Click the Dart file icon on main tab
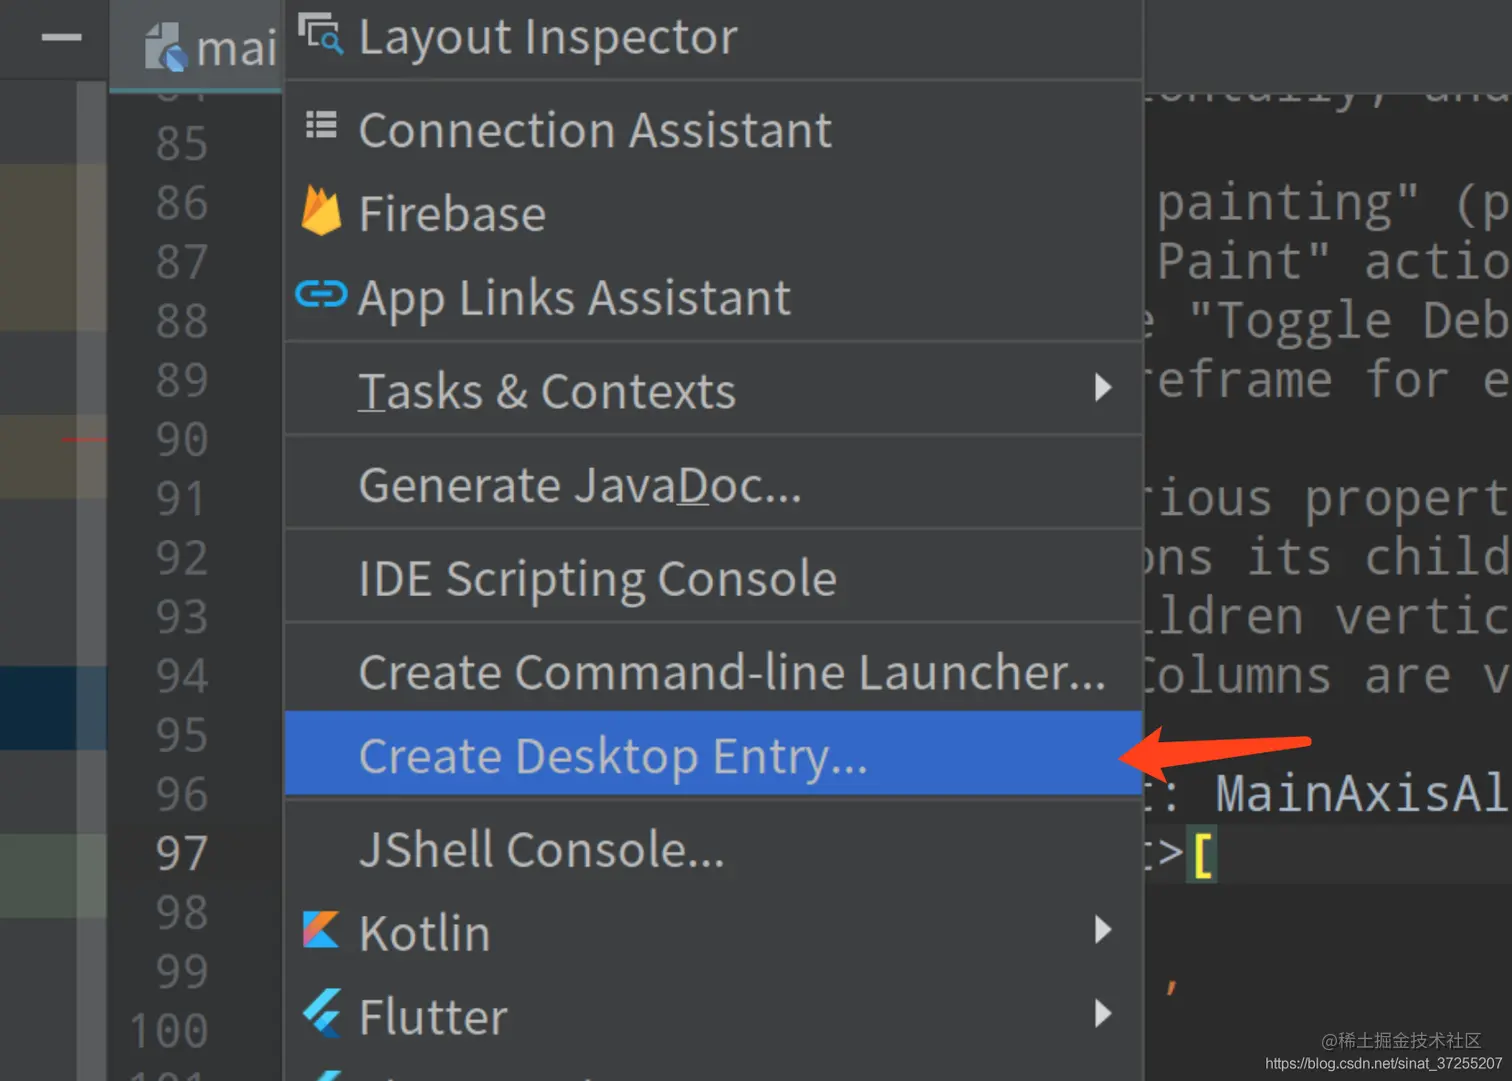This screenshot has height=1081, width=1512. point(165,47)
